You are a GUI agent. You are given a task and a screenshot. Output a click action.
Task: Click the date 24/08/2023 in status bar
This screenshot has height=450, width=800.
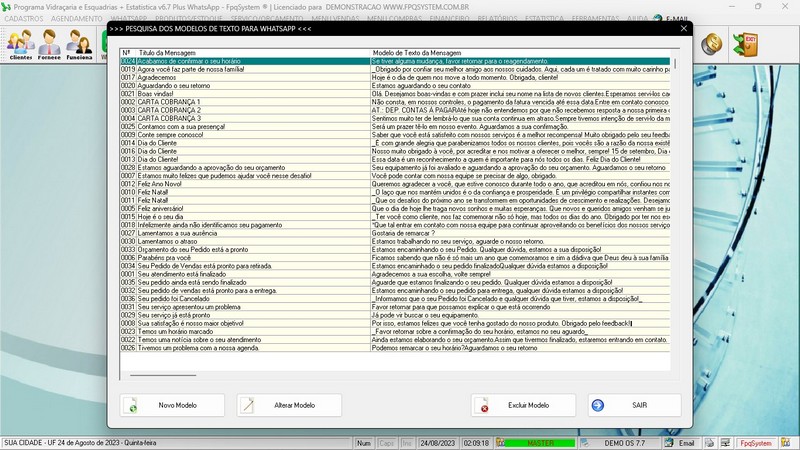437,443
